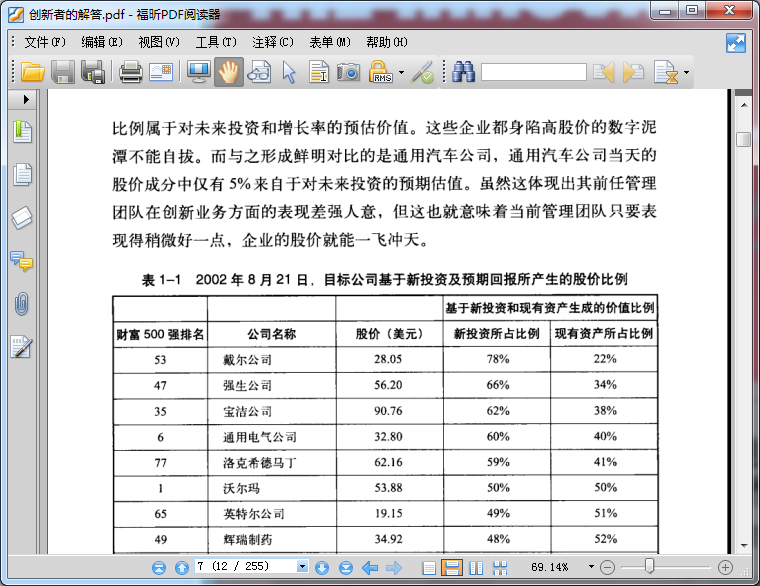Viewport: 760px width, 586px height.
Task: Switch to continuous facing layout
Action: tap(500, 568)
